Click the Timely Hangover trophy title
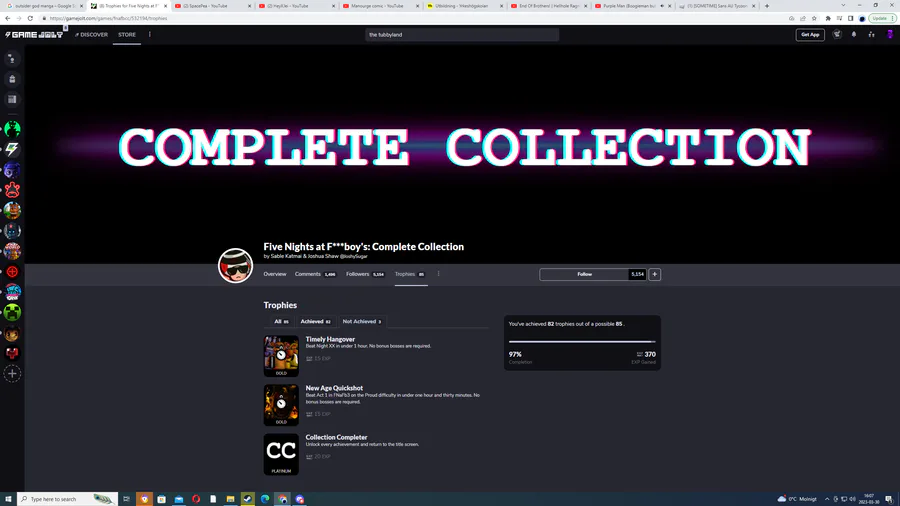This screenshot has height=506, width=900. click(330, 339)
